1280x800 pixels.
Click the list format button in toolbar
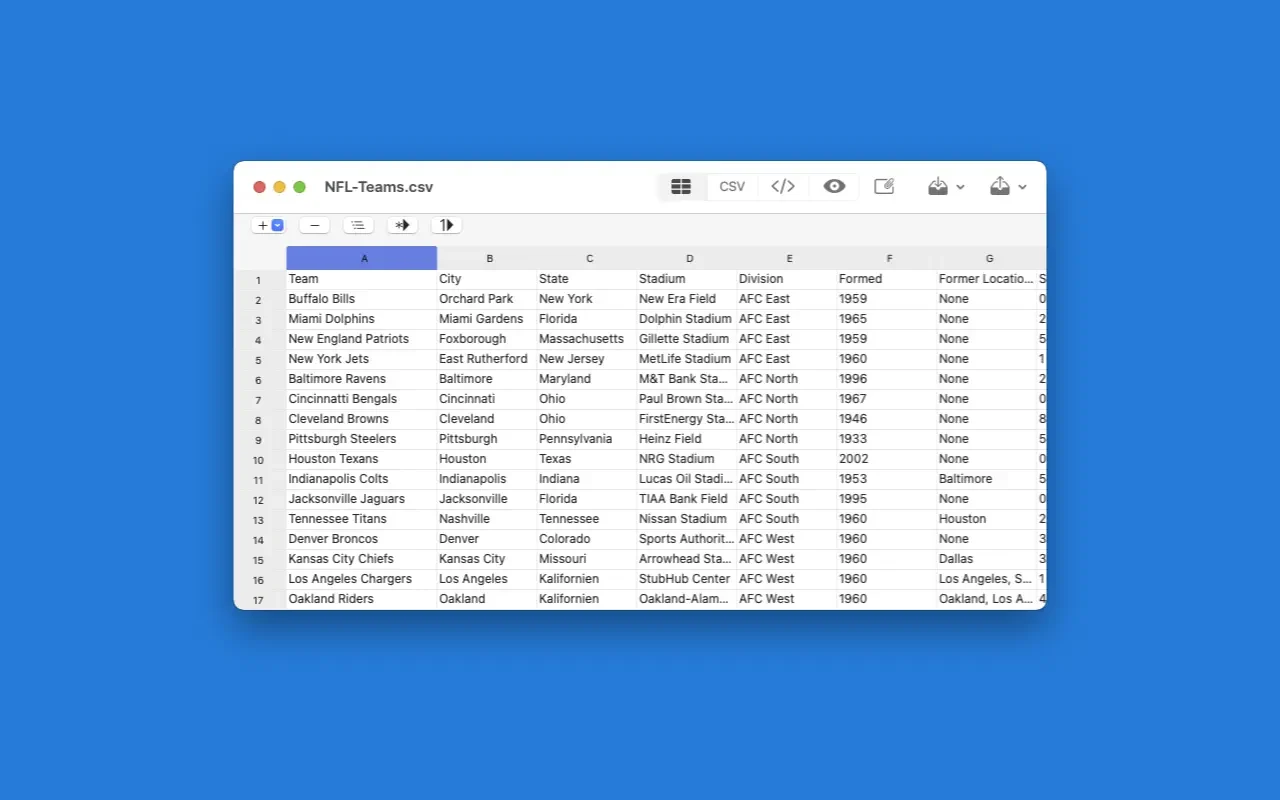tap(358, 226)
